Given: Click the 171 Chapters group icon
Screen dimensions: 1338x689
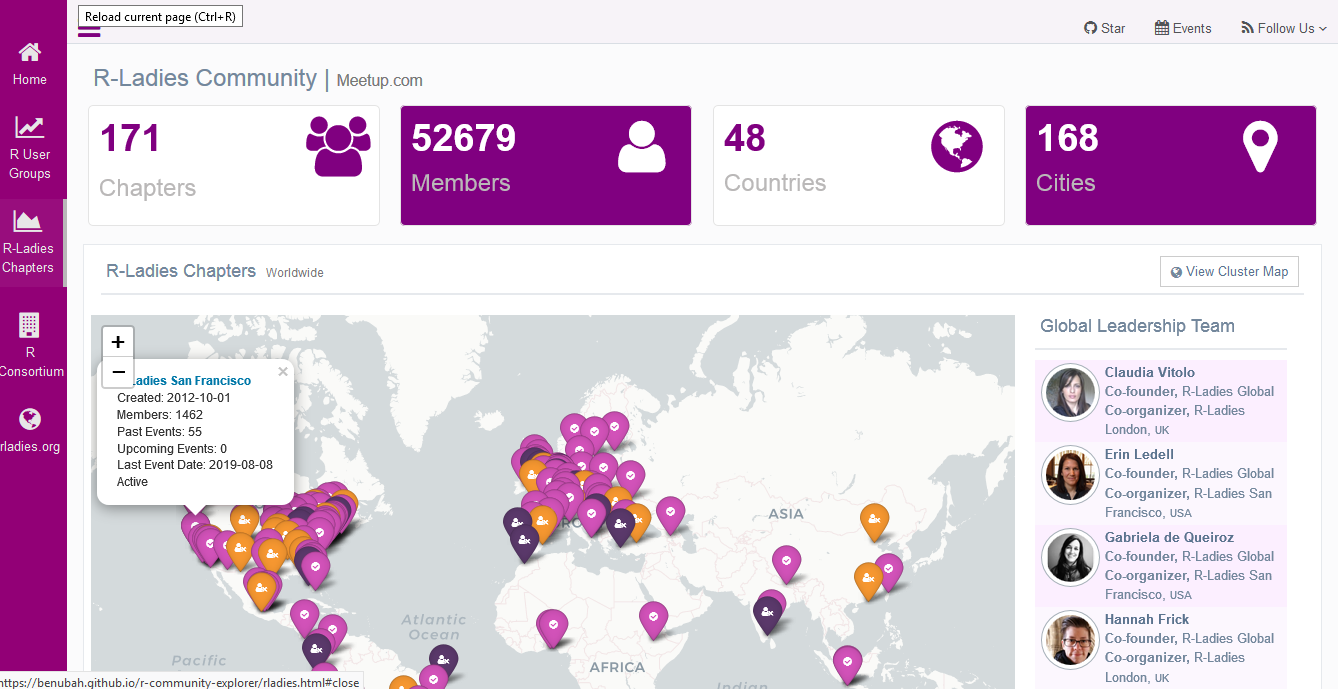Looking at the screenshot, I should [x=338, y=146].
